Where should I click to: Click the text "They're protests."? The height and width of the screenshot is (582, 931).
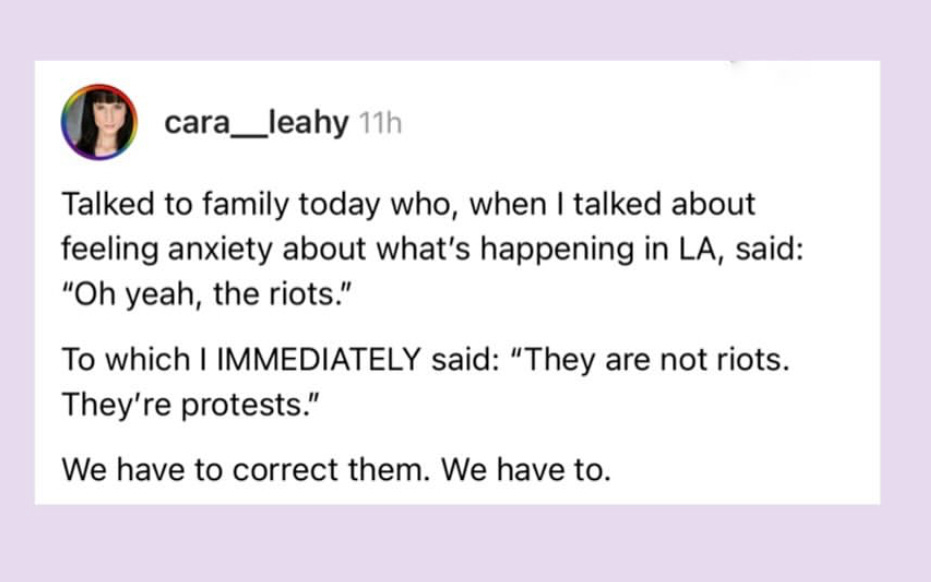191,405
